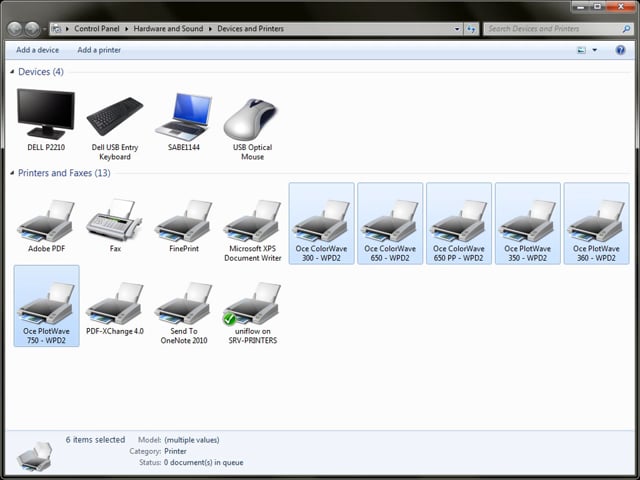640x480 pixels.
Task: Click the address bar location icon
Action: [56, 29]
